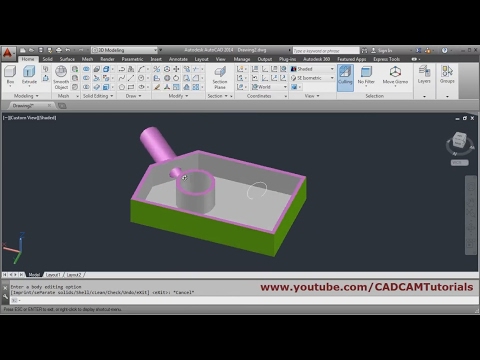Select the Move tool in Modify panel
The height and width of the screenshot is (360, 480).
[176, 69]
